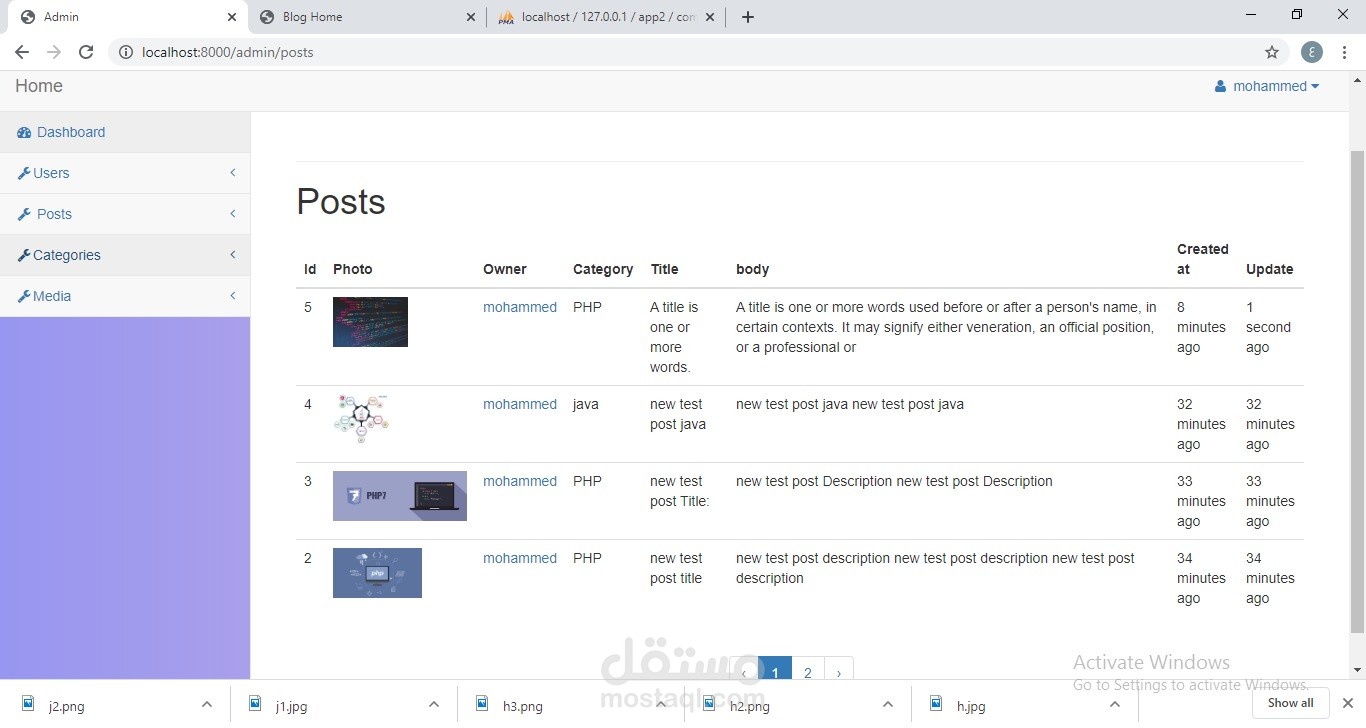Close the Blog Home tab
This screenshot has width=1366, height=728.
pos(471,17)
